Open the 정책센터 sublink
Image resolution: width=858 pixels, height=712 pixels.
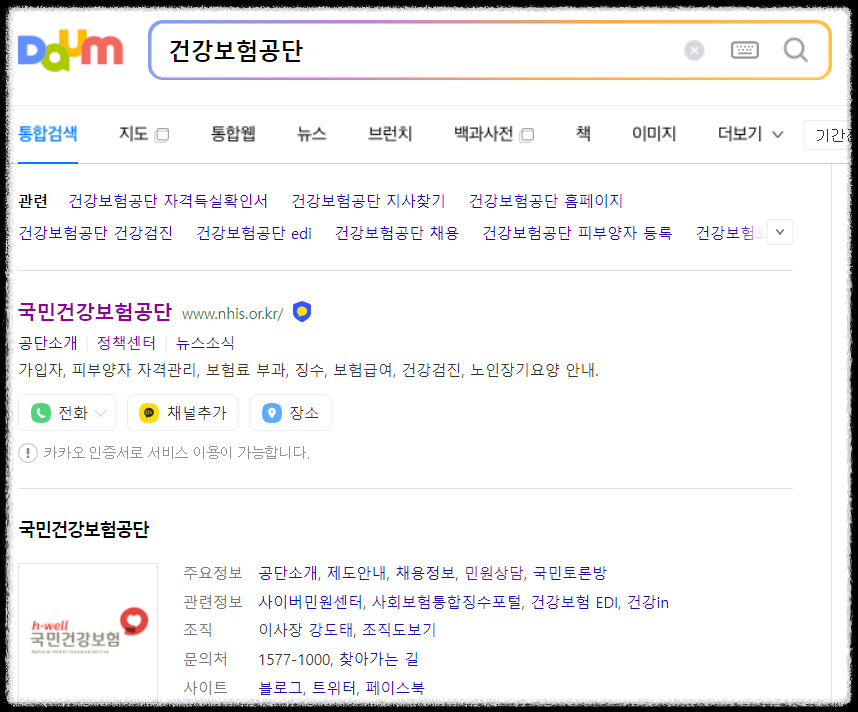pos(126,343)
